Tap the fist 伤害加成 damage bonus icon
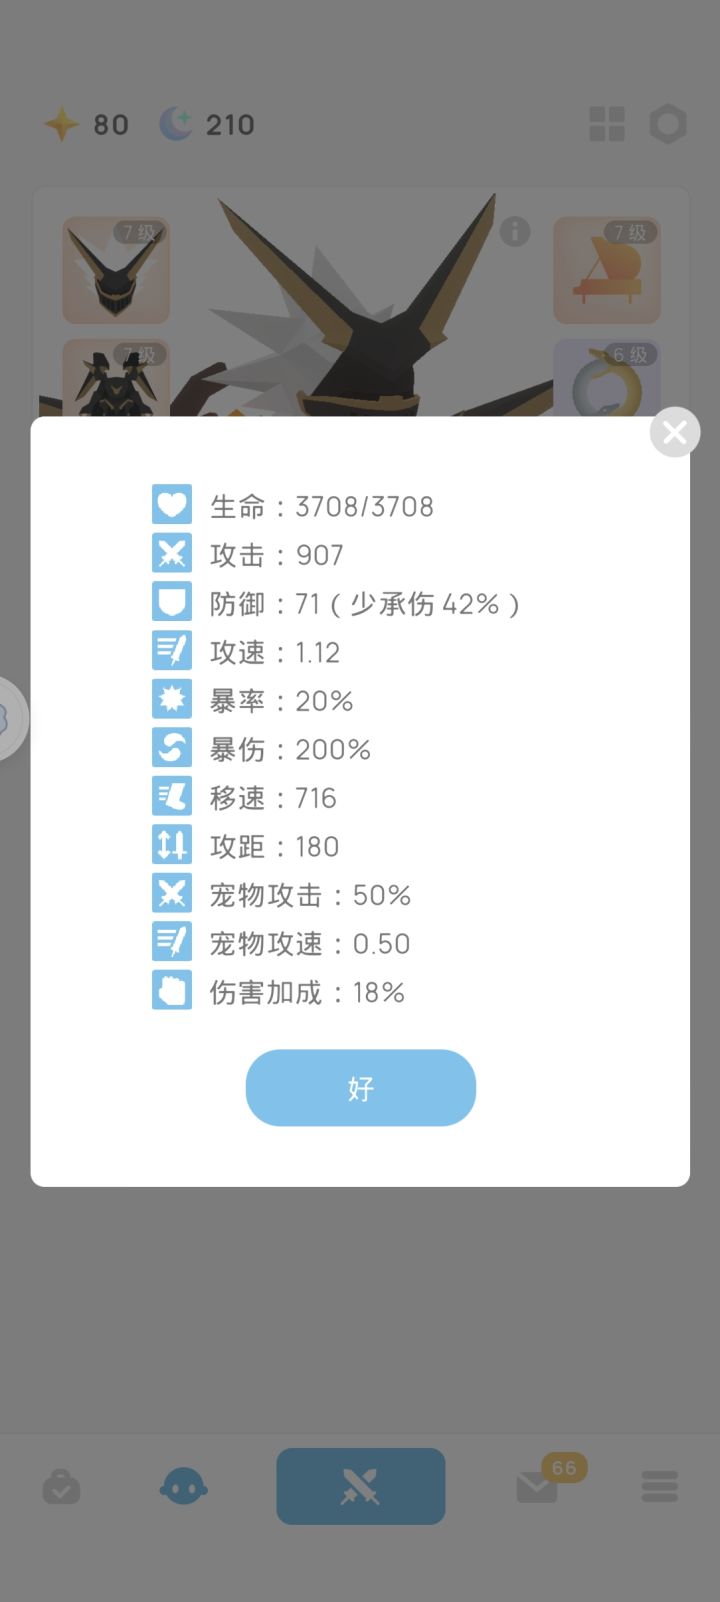 click(172, 991)
